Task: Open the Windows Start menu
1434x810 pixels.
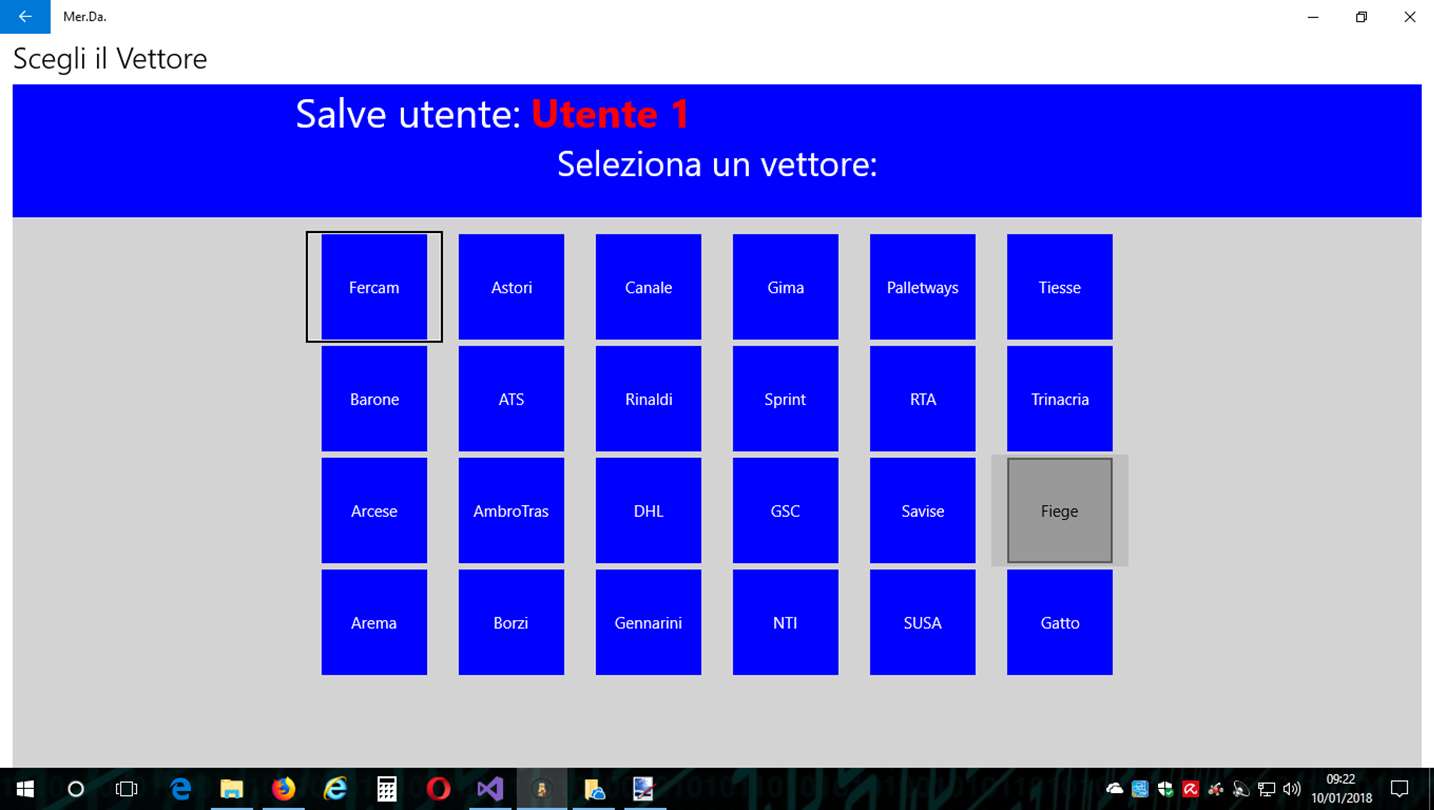Action: (x=24, y=789)
